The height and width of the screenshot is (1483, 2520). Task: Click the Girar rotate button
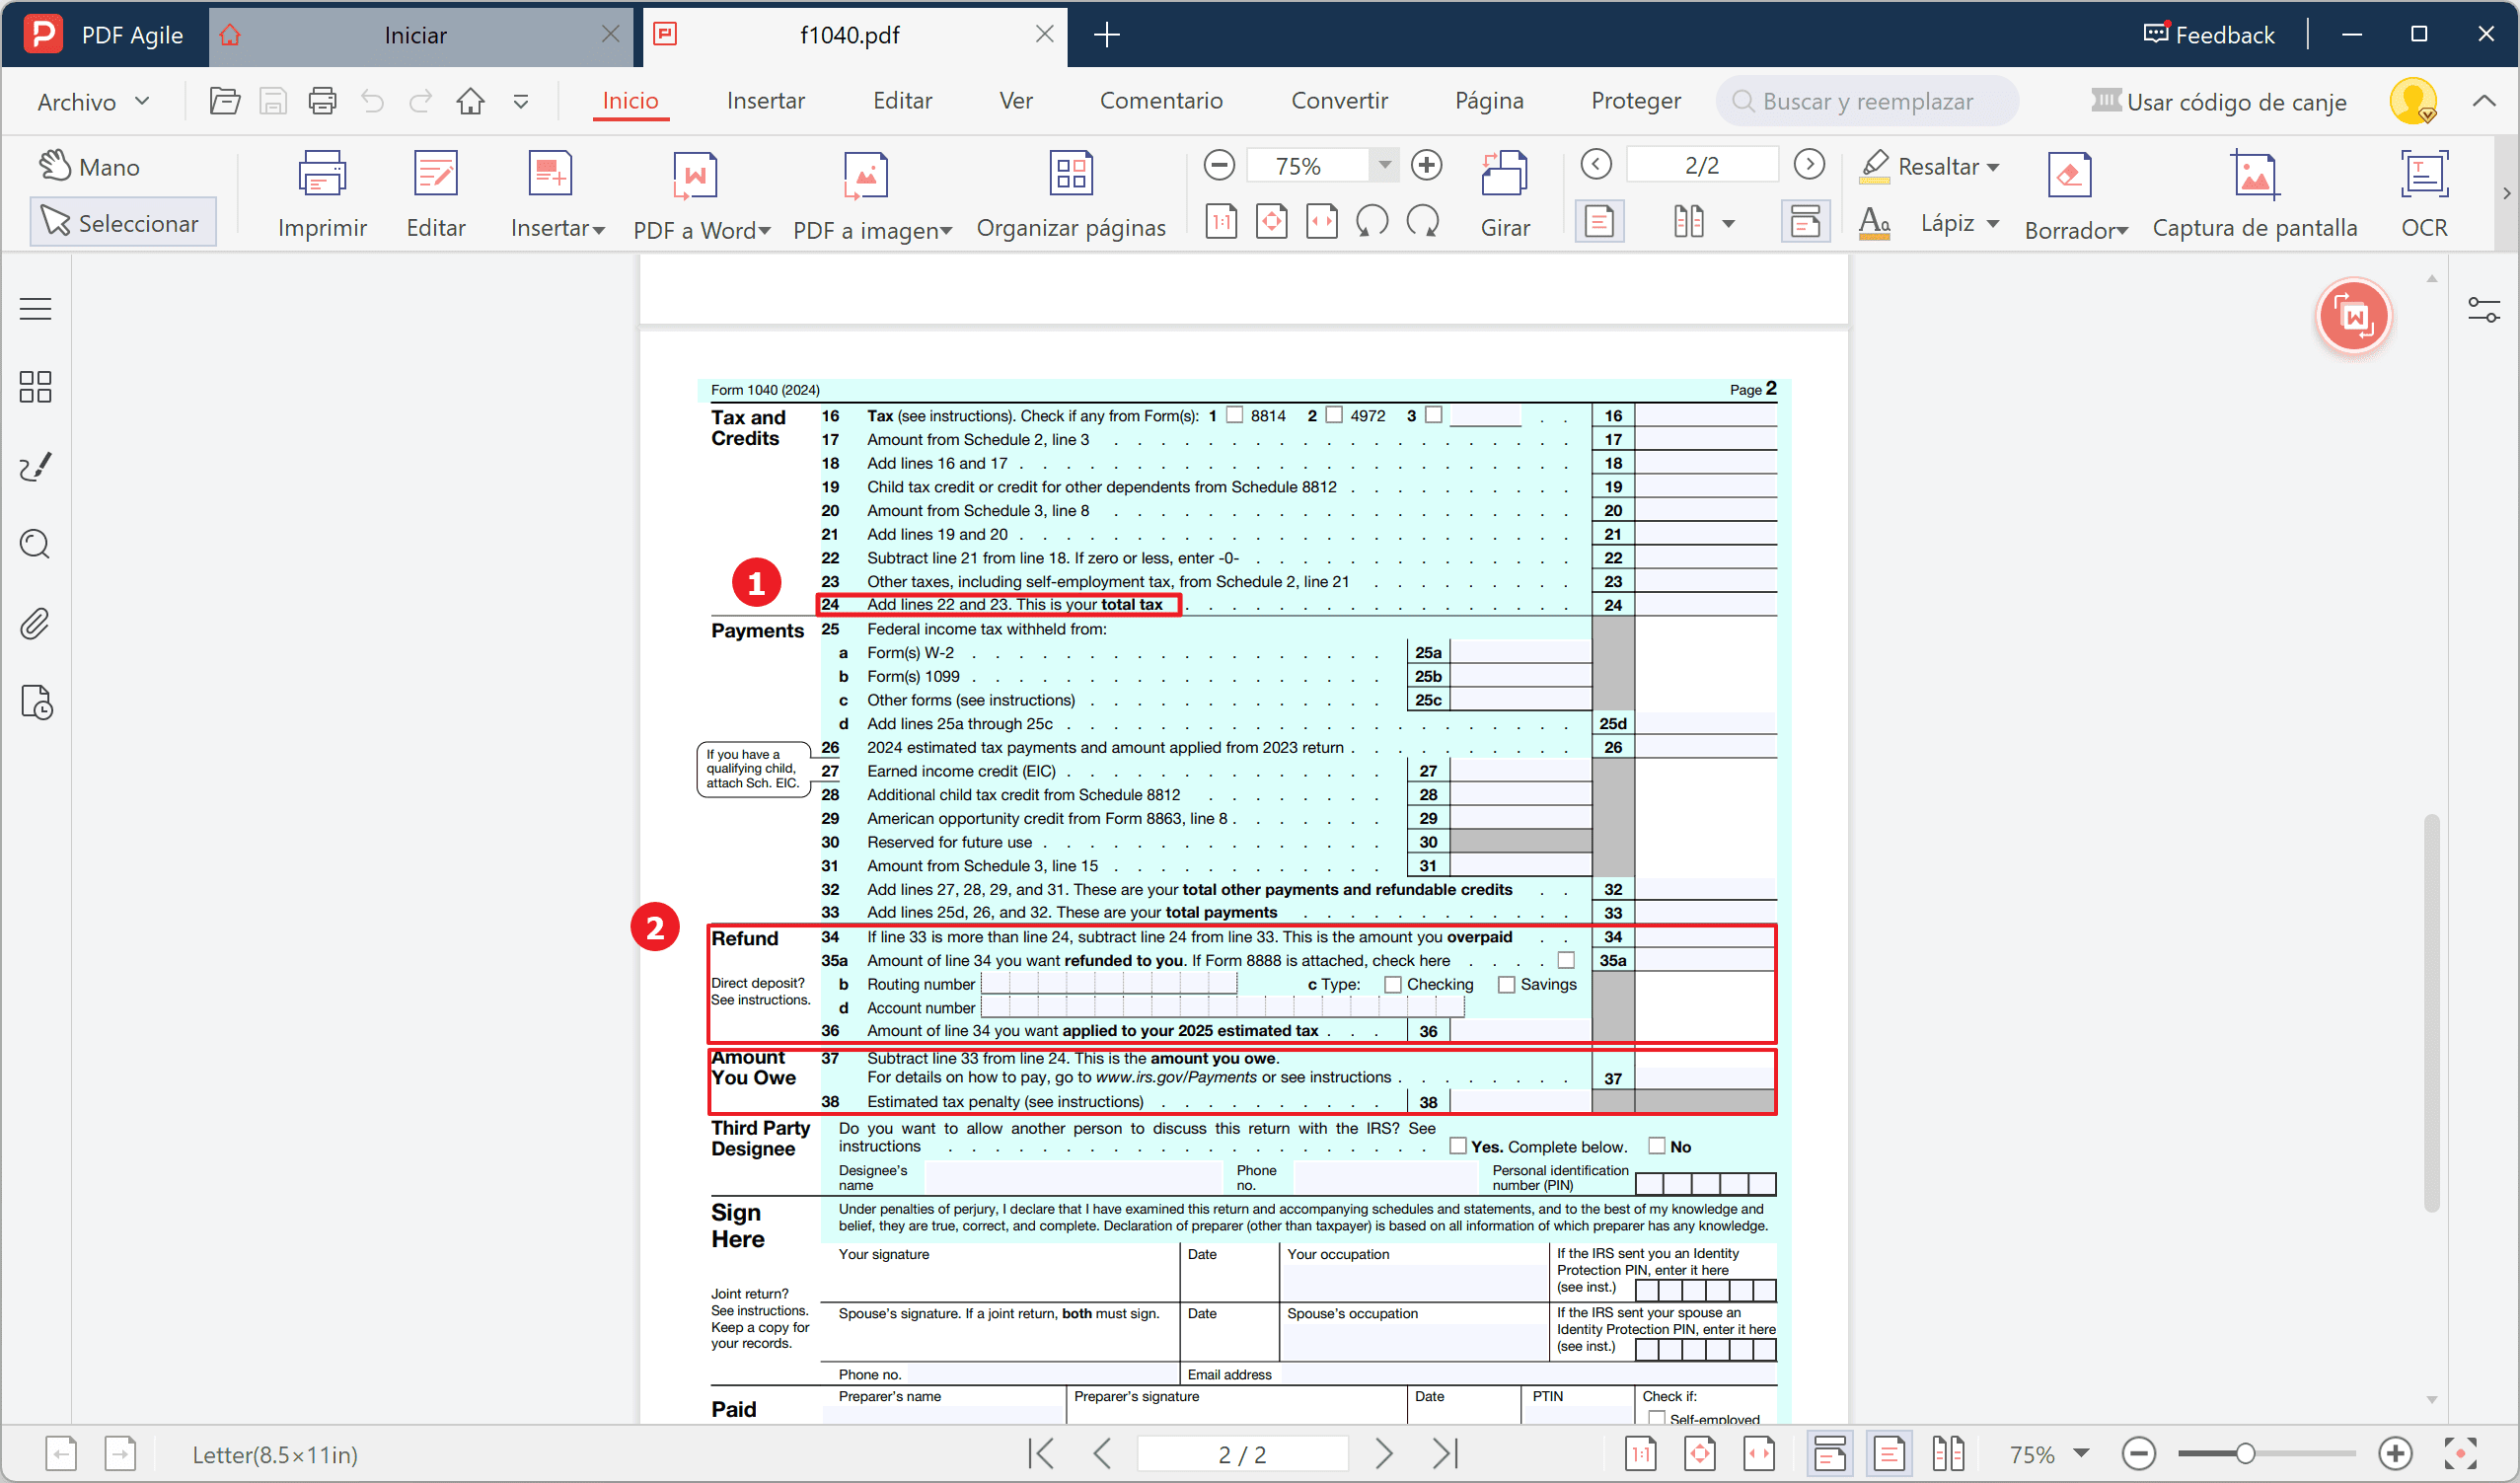pyautogui.click(x=1505, y=195)
